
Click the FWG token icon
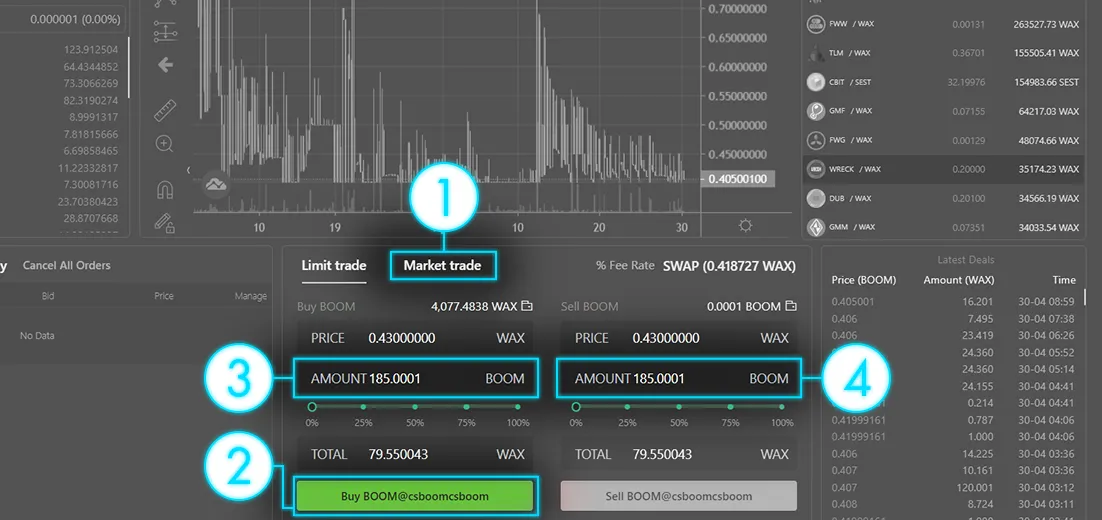tap(815, 140)
